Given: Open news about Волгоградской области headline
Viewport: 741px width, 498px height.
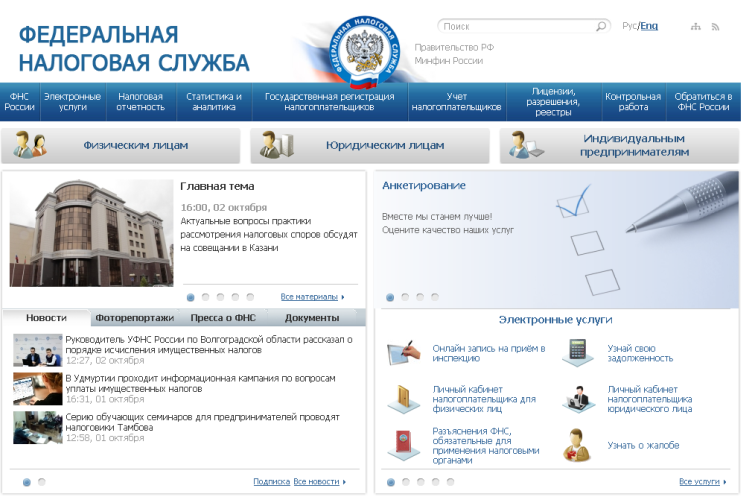Looking at the screenshot, I should point(209,344).
